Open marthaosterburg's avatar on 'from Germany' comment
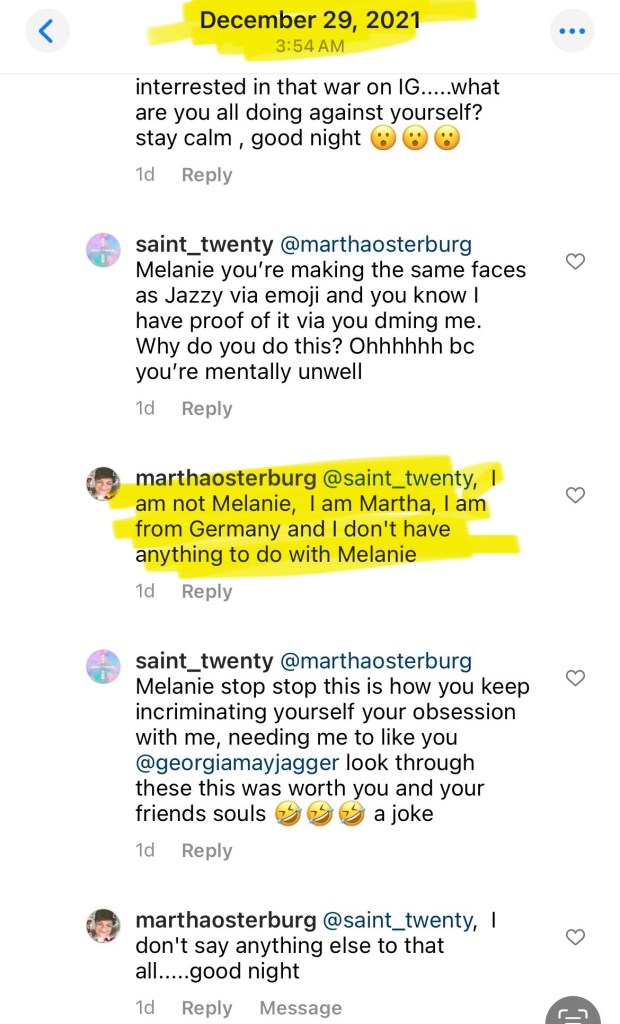 [x=105, y=485]
